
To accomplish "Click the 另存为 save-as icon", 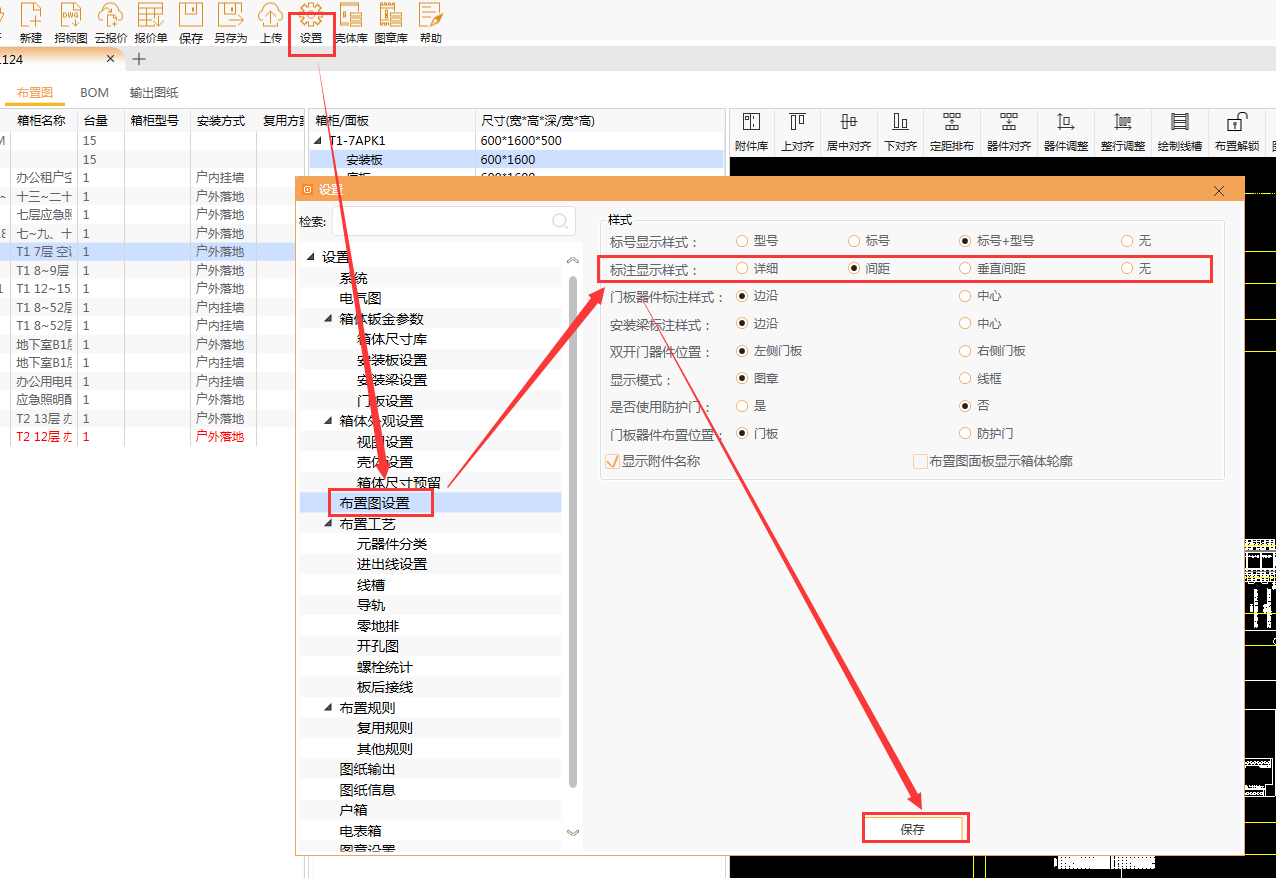I will [x=230, y=24].
